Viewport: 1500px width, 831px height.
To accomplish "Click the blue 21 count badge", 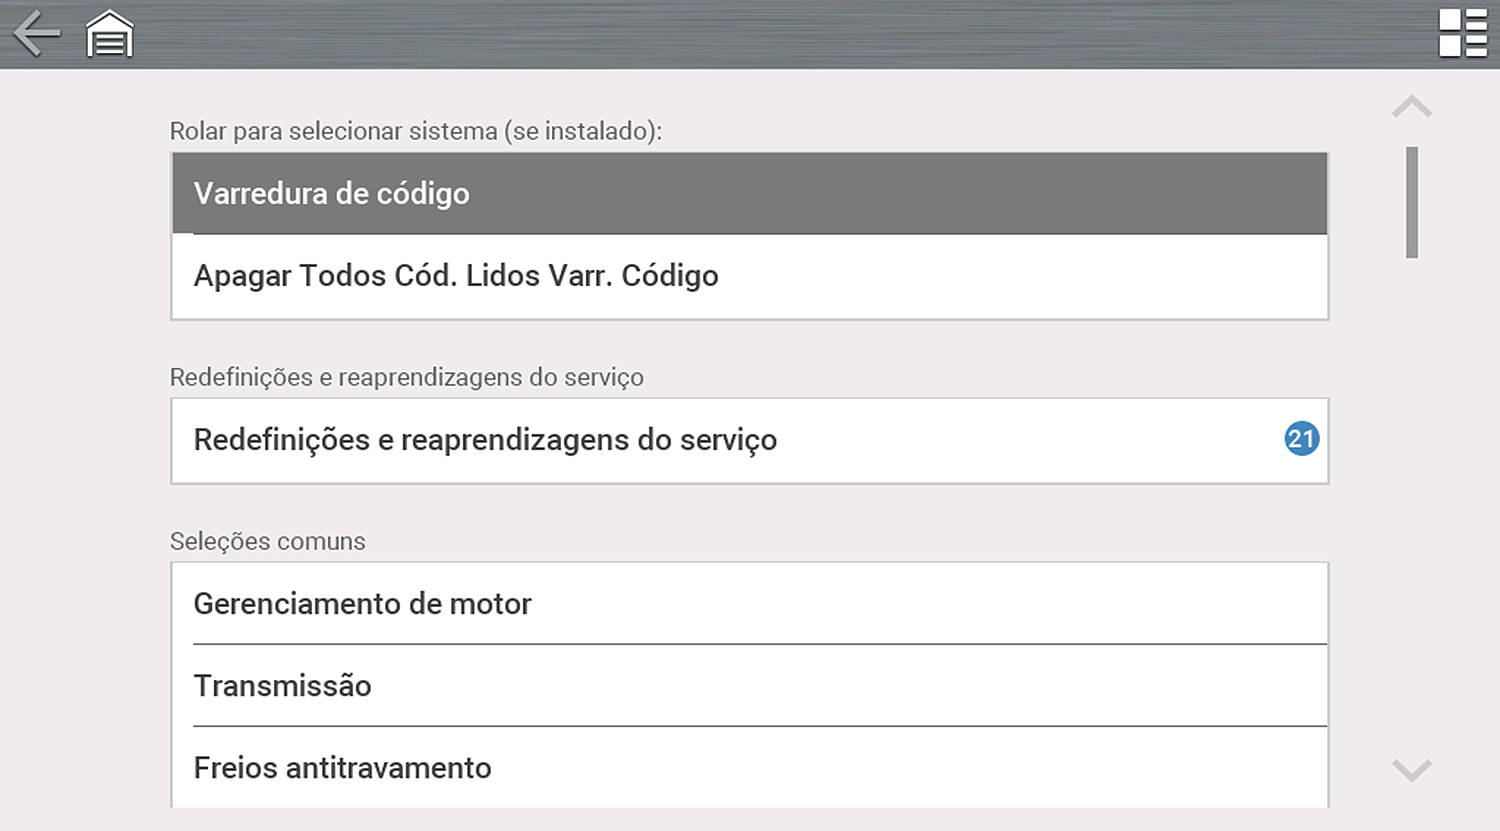I will [1301, 439].
